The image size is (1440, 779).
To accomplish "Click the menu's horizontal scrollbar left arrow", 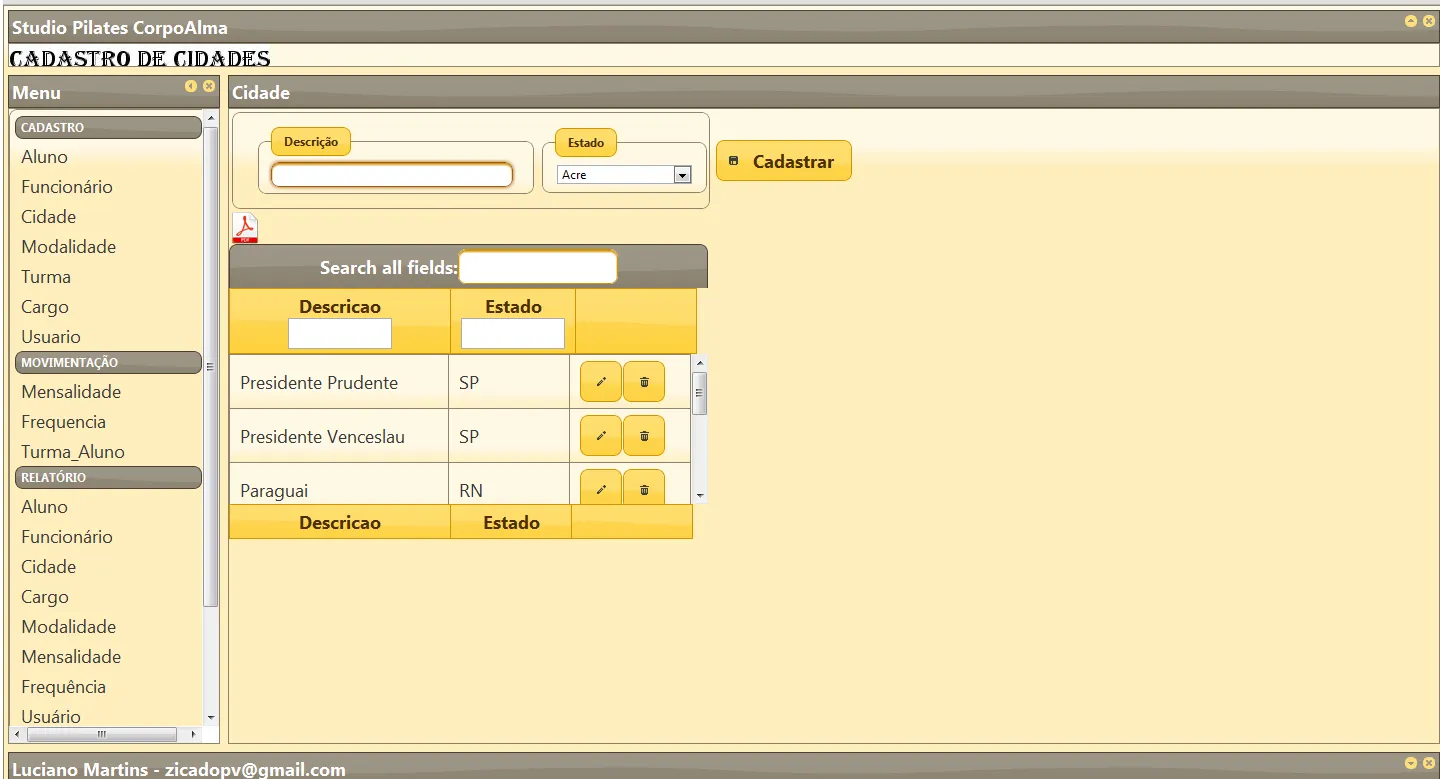I will 18,734.
